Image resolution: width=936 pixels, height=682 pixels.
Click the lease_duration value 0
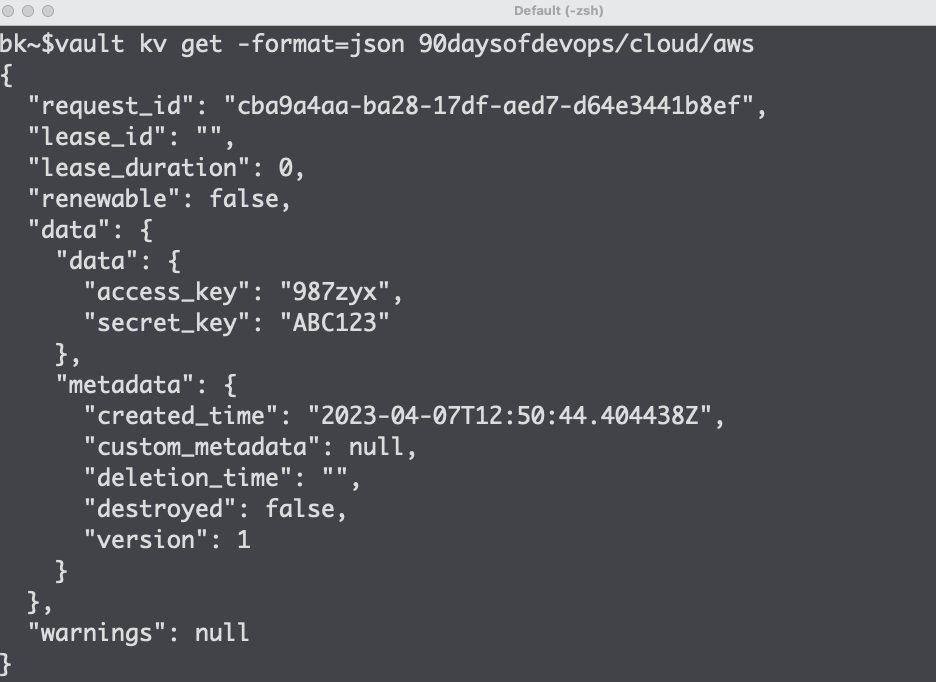coord(285,168)
